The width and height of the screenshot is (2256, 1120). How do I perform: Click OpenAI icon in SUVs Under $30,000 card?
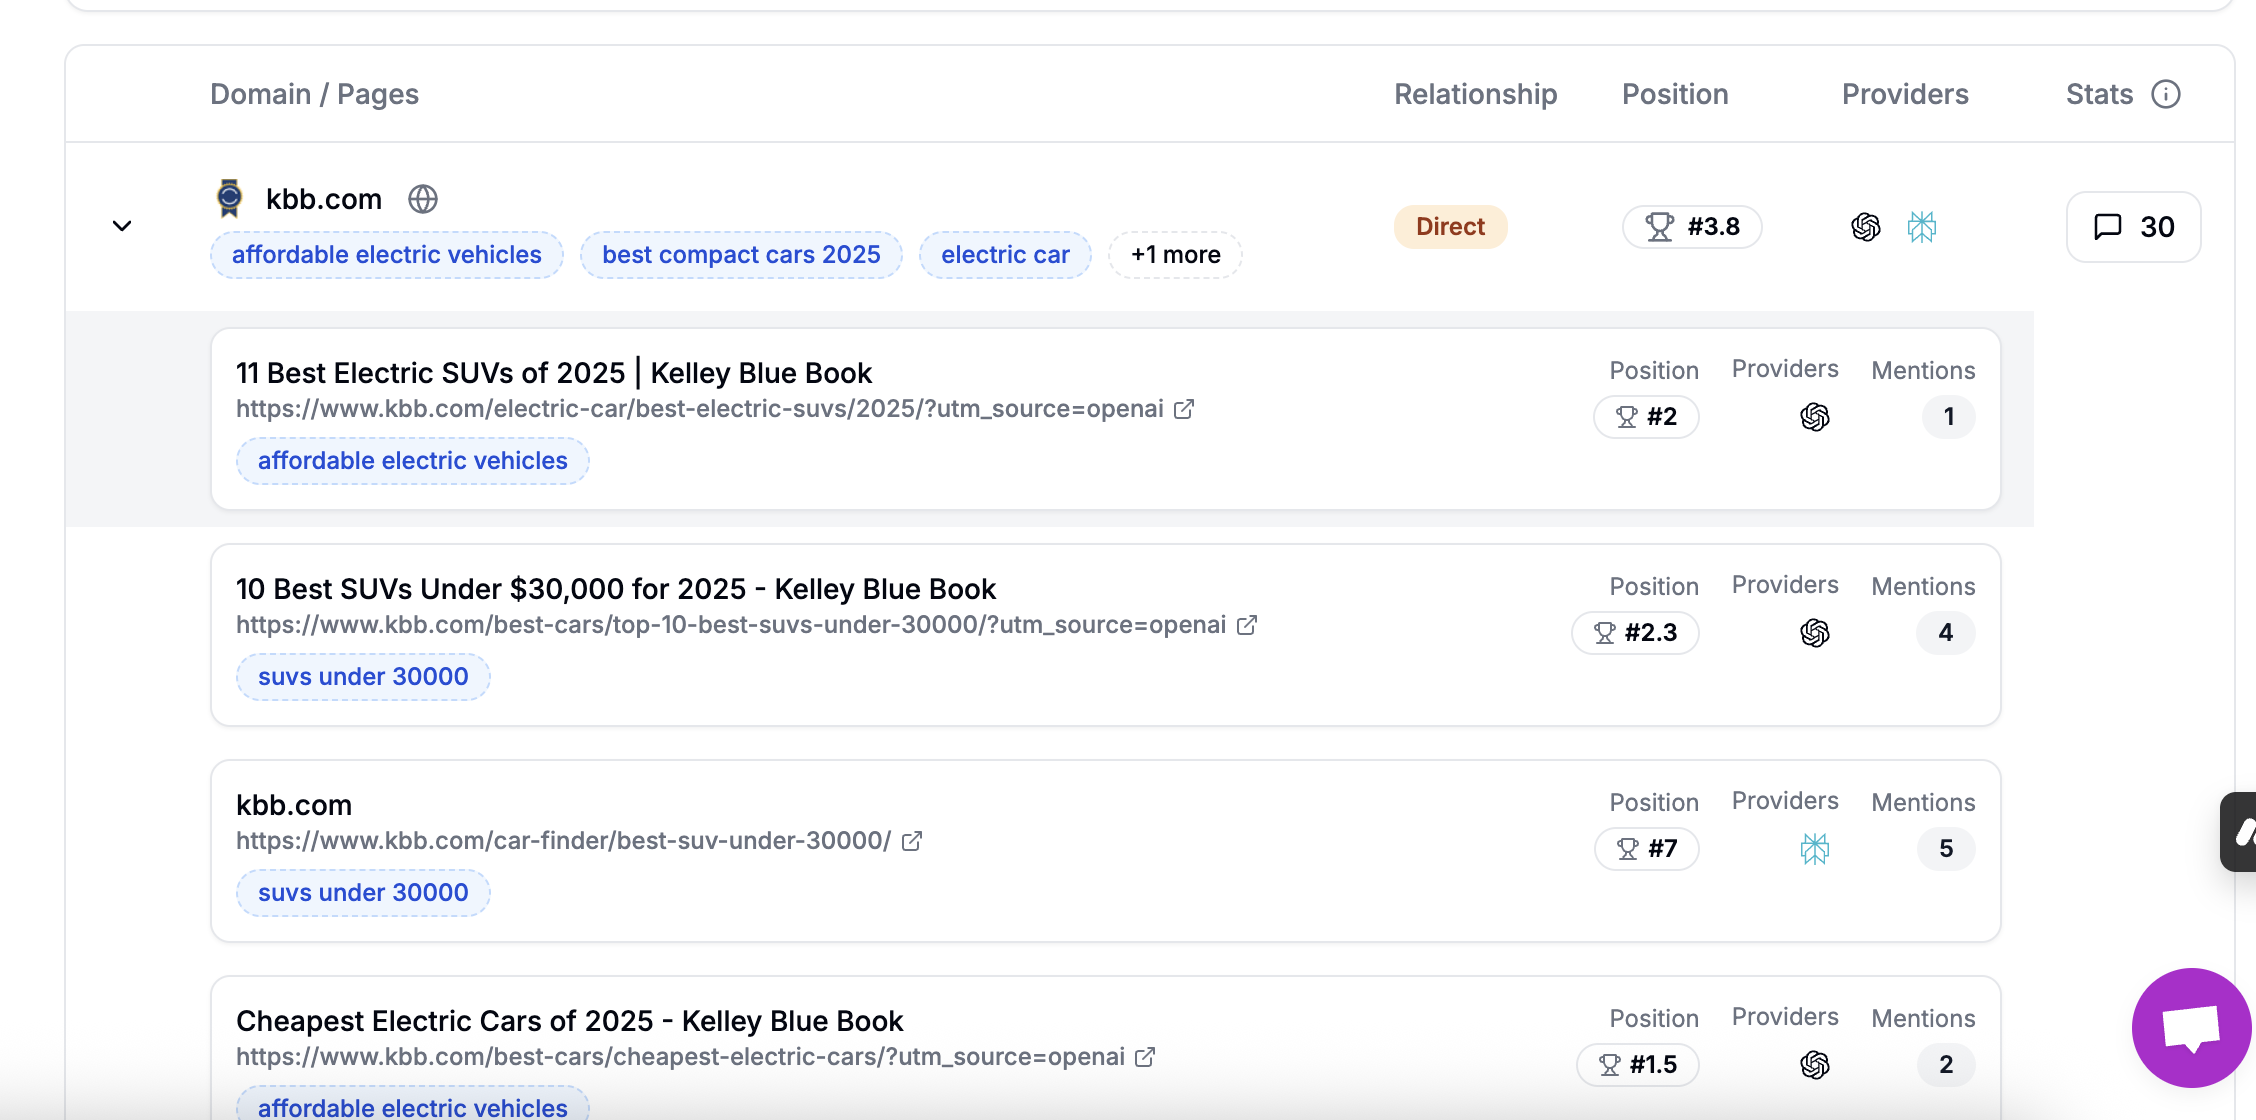pos(1815,633)
